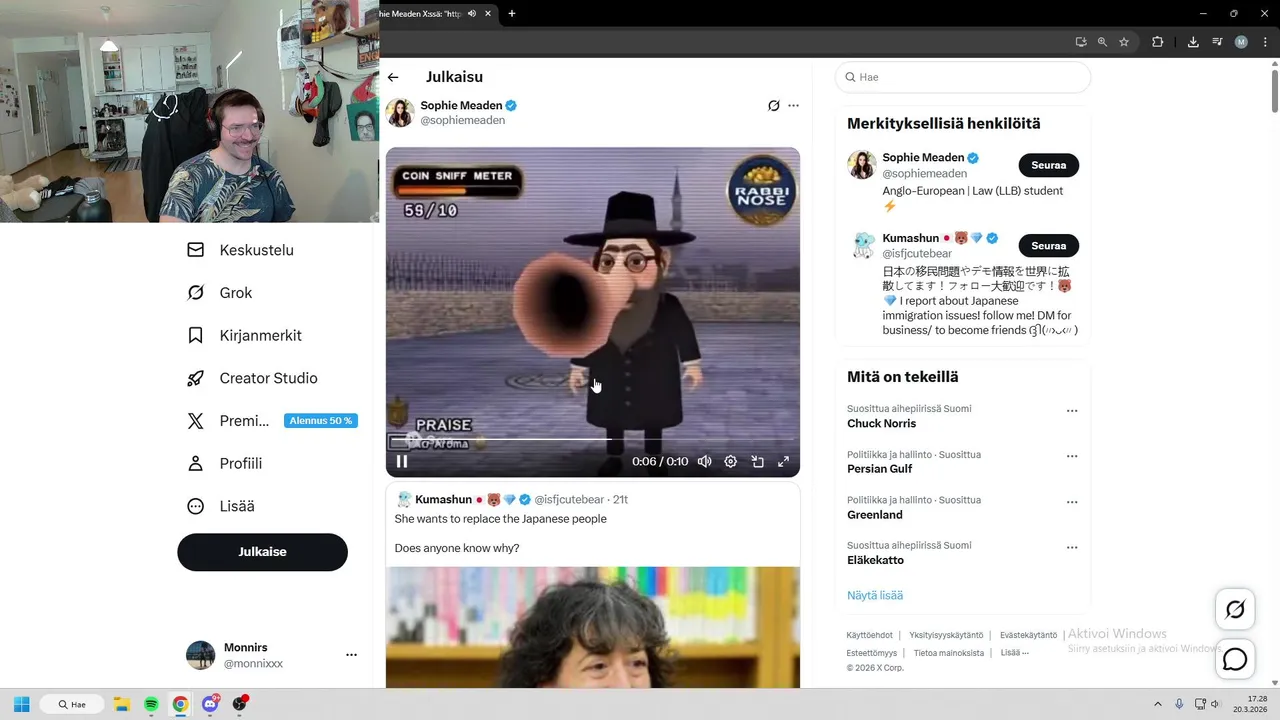Click Näytä lisää to show more trends
Viewport: 1280px width, 720px height.
[x=875, y=595]
